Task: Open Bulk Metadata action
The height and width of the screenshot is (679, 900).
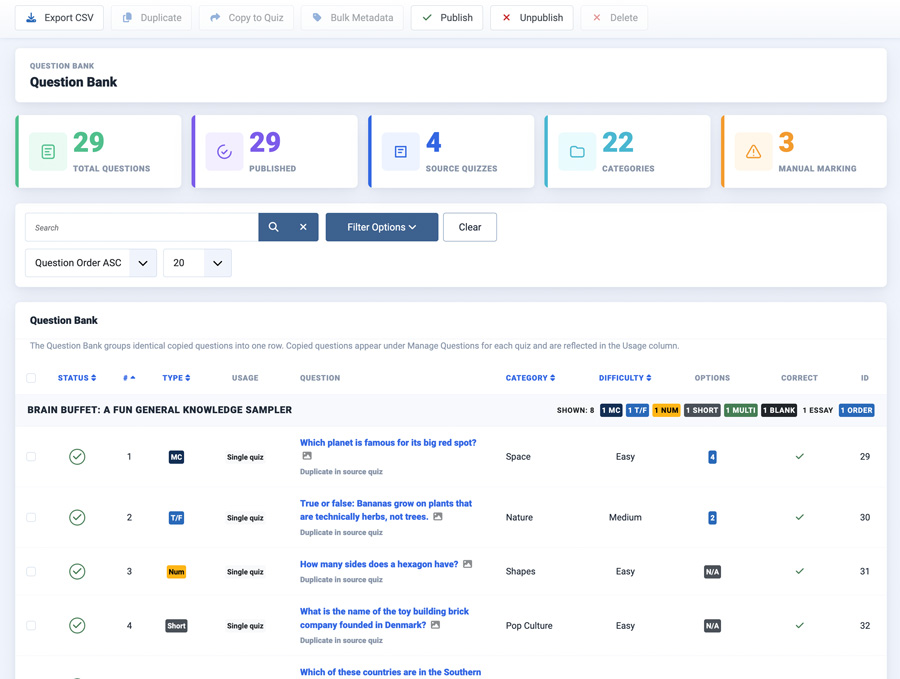Action: (x=352, y=18)
